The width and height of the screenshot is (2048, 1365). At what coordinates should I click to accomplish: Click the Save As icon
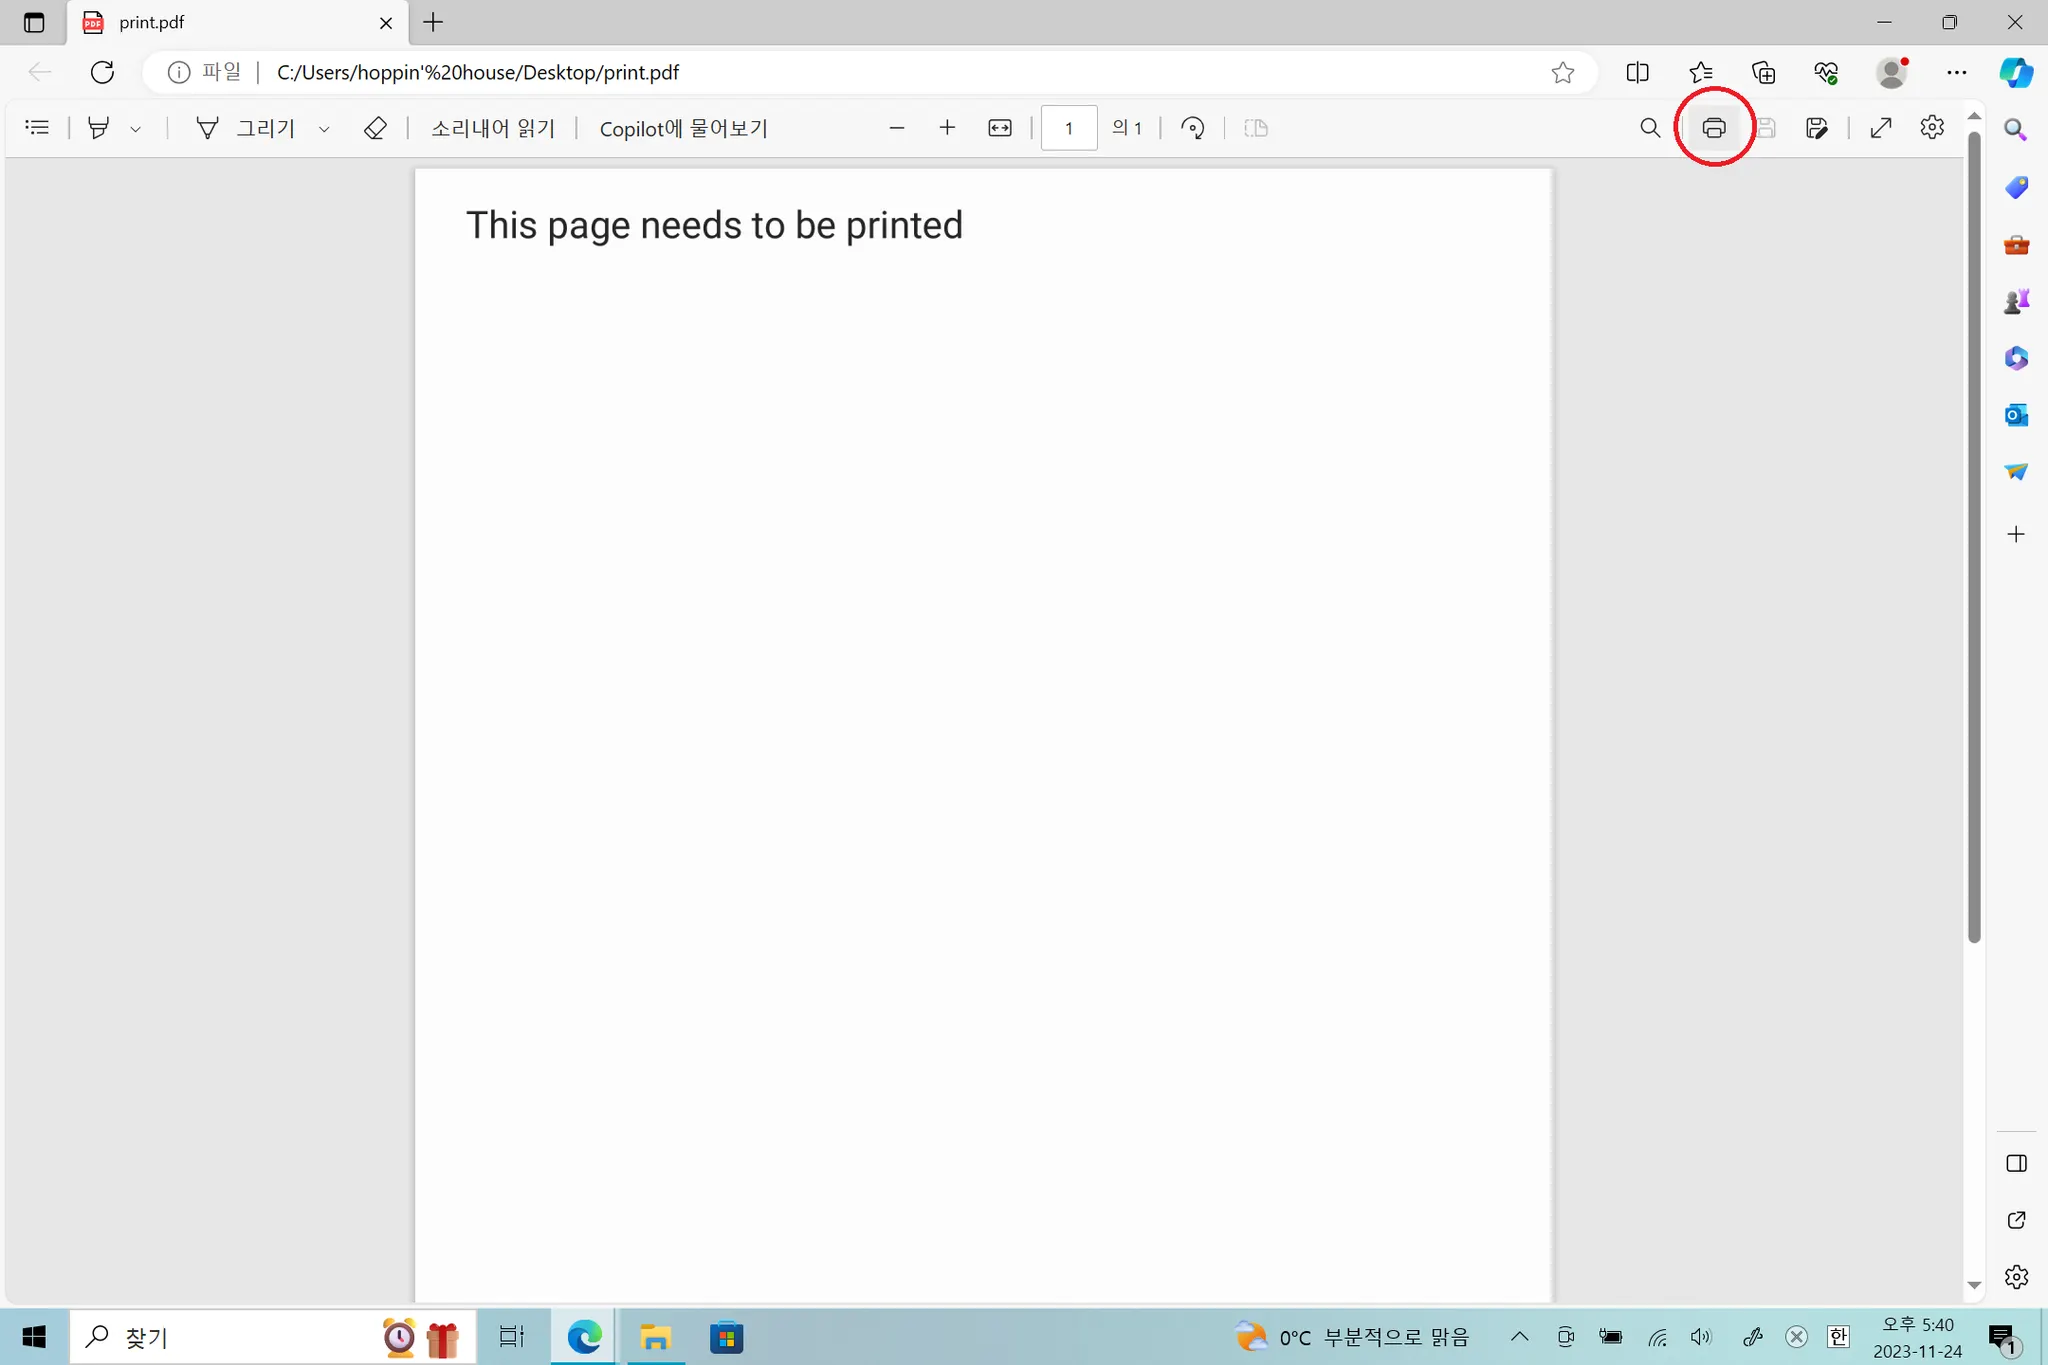click(1817, 128)
